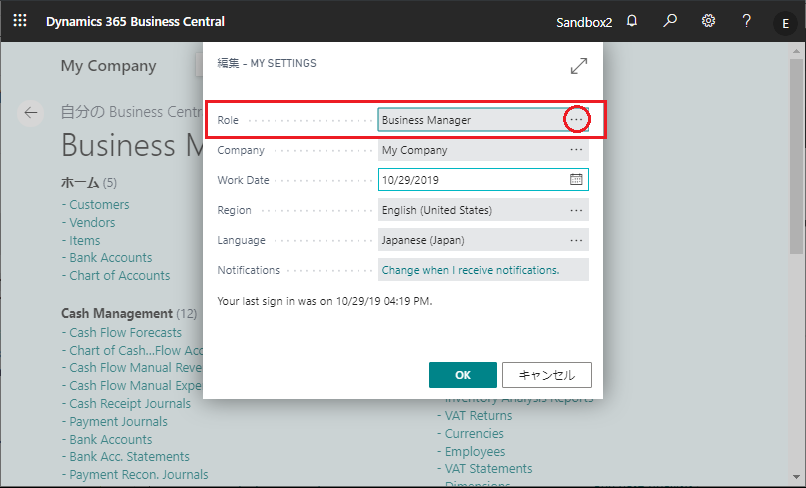Viewport: 806px width, 488px height.
Task: Open the Employees link
Action: (475, 451)
